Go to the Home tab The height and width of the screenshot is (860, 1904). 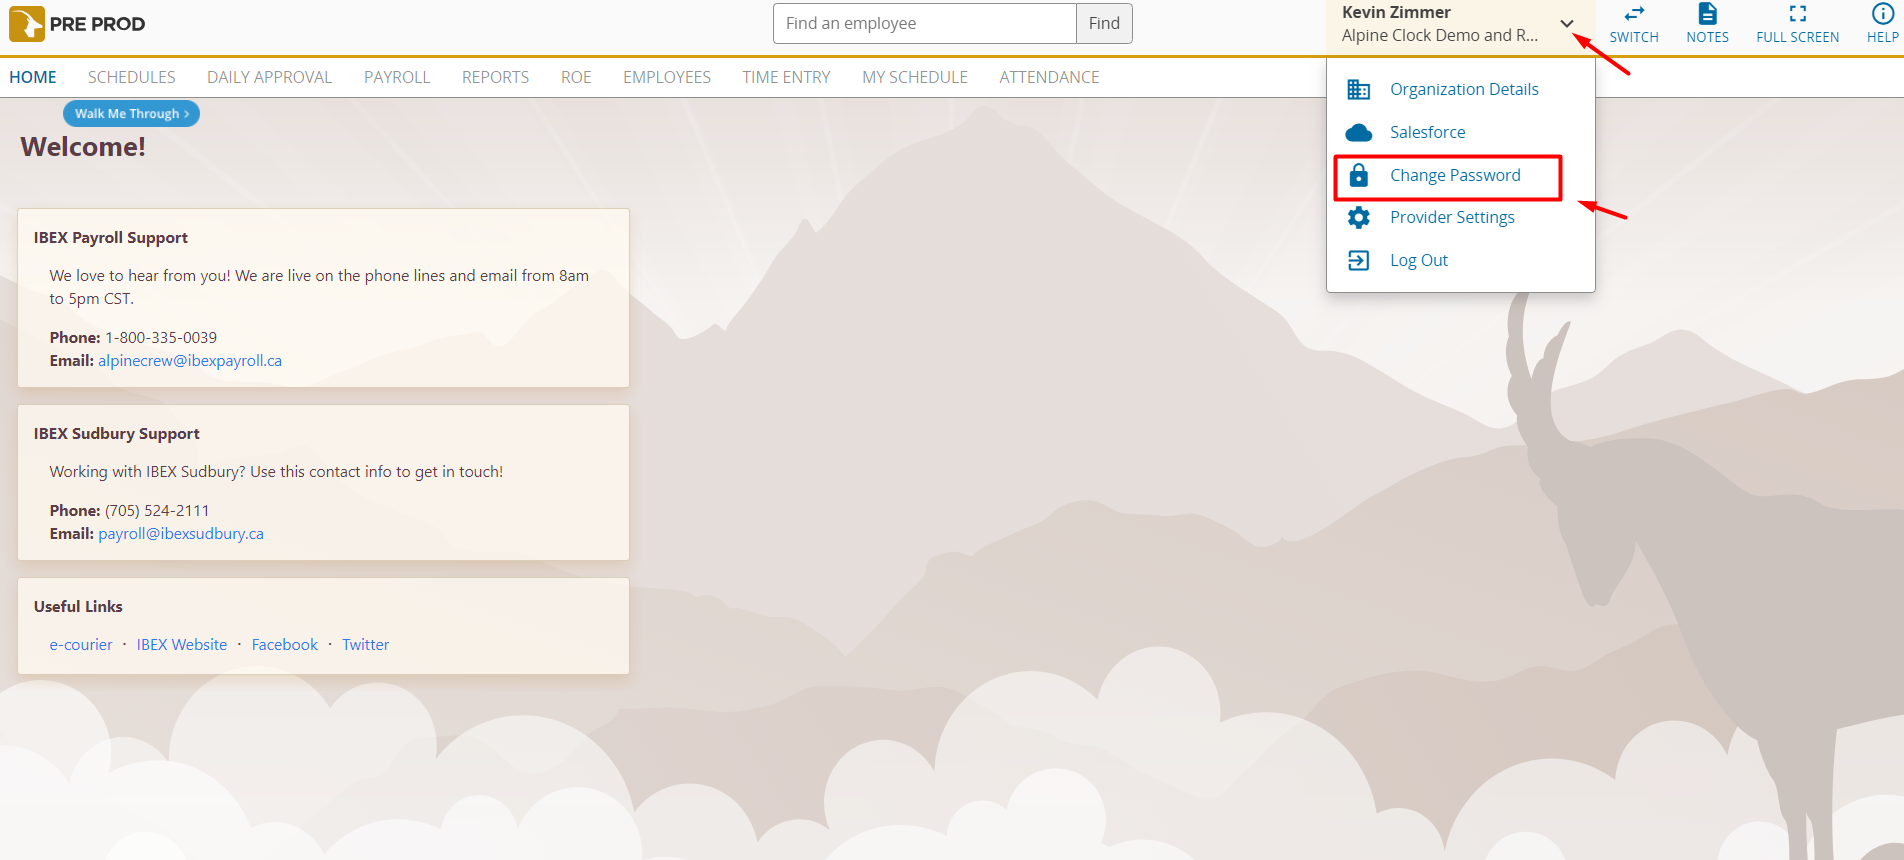click(x=33, y=77)
